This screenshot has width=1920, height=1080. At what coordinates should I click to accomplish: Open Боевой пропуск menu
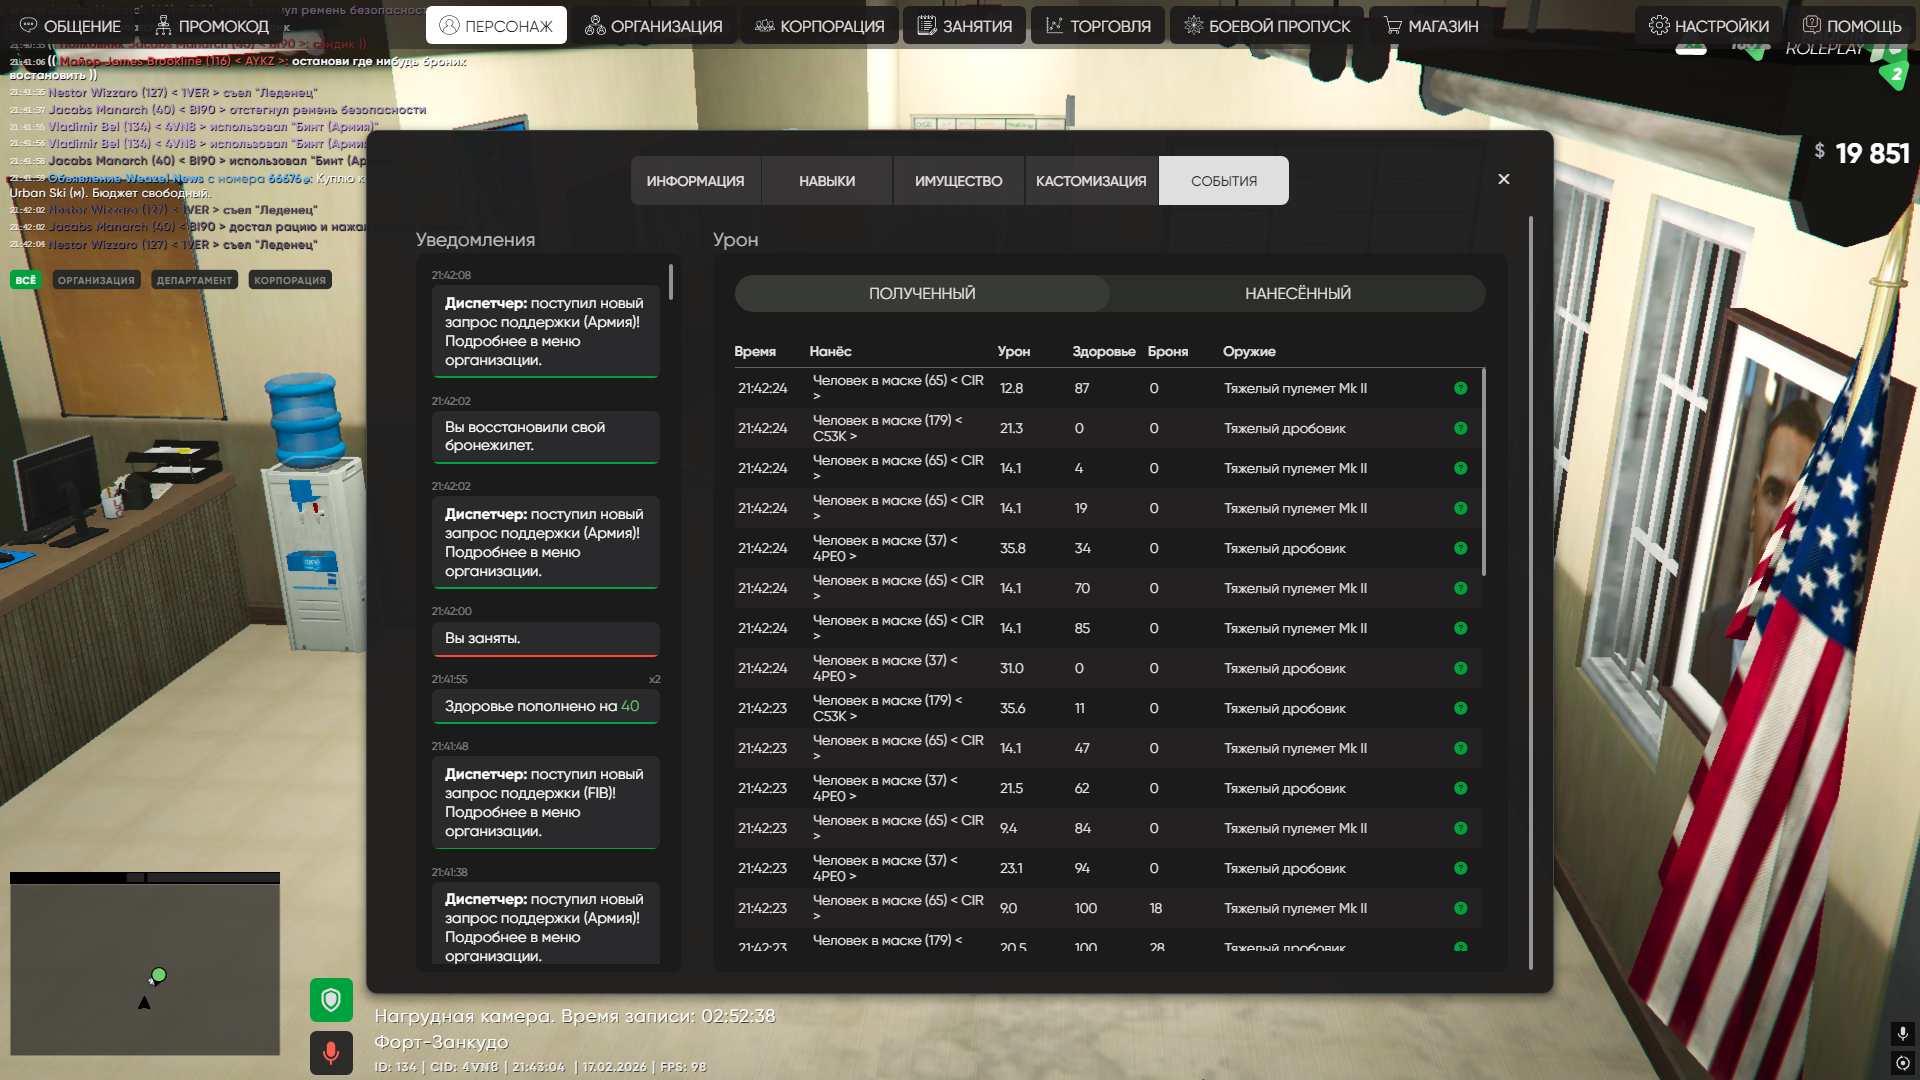[1267, 26]
